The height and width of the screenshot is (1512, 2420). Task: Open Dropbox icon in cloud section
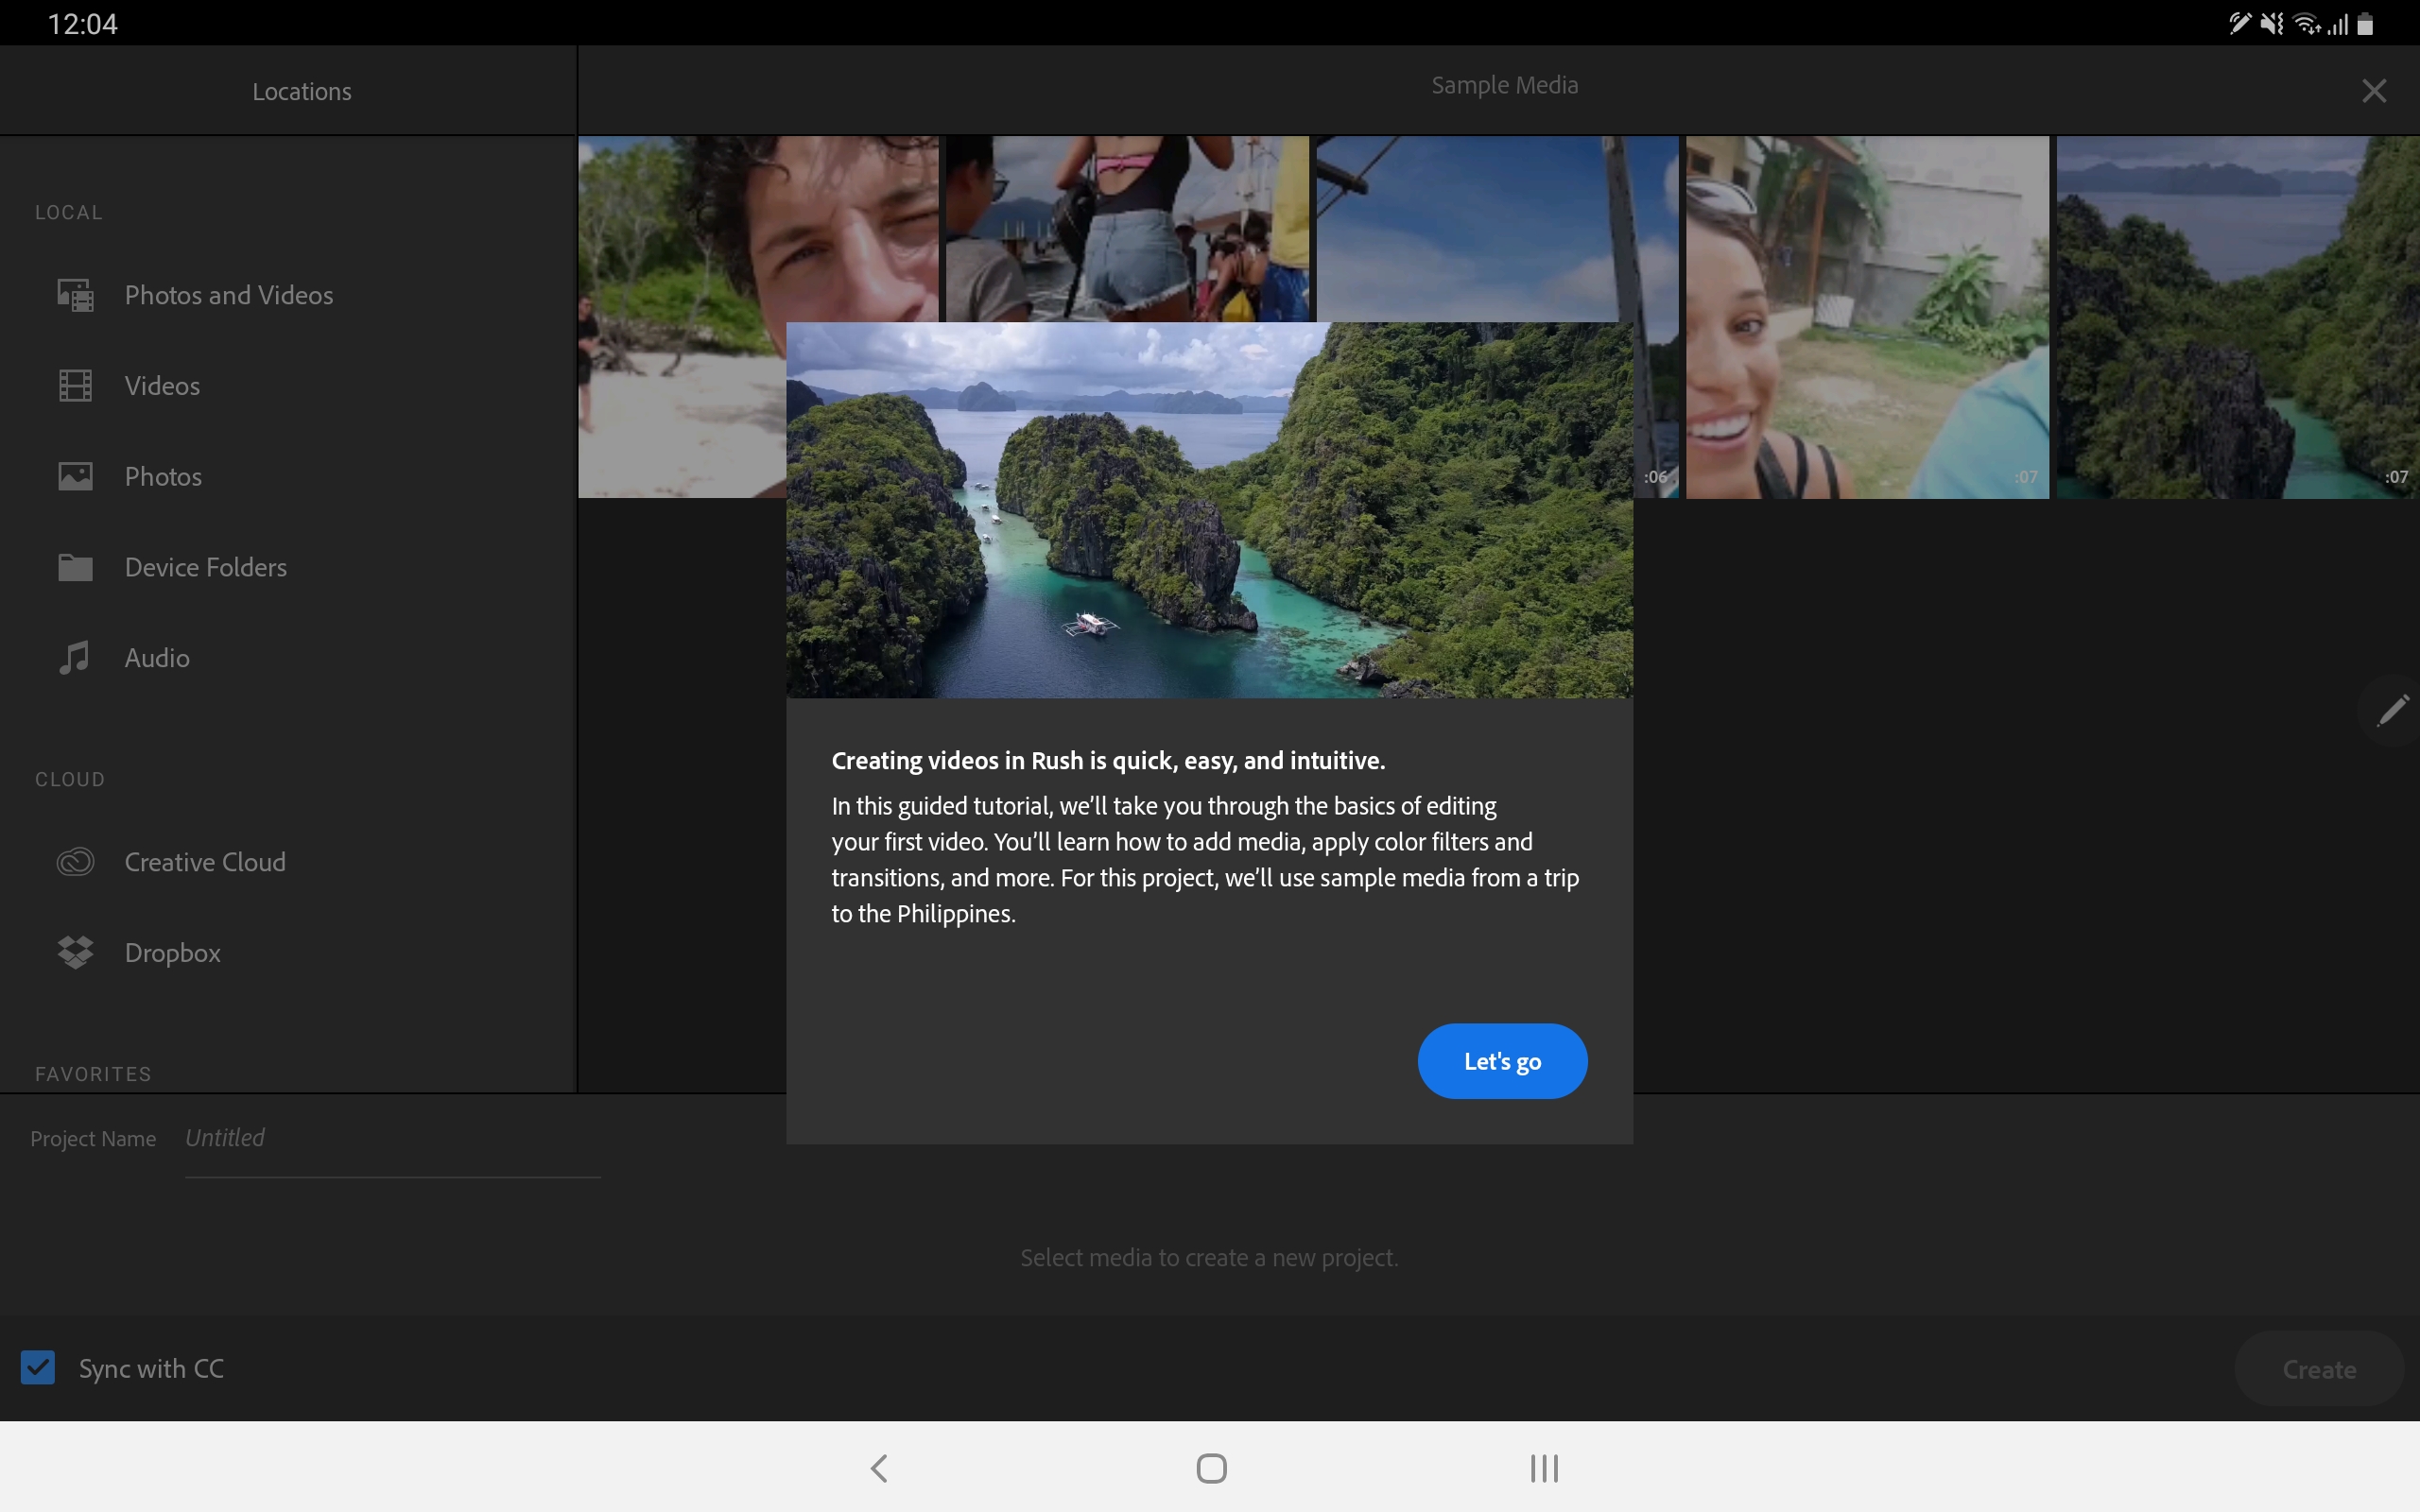tap(75, 952)
